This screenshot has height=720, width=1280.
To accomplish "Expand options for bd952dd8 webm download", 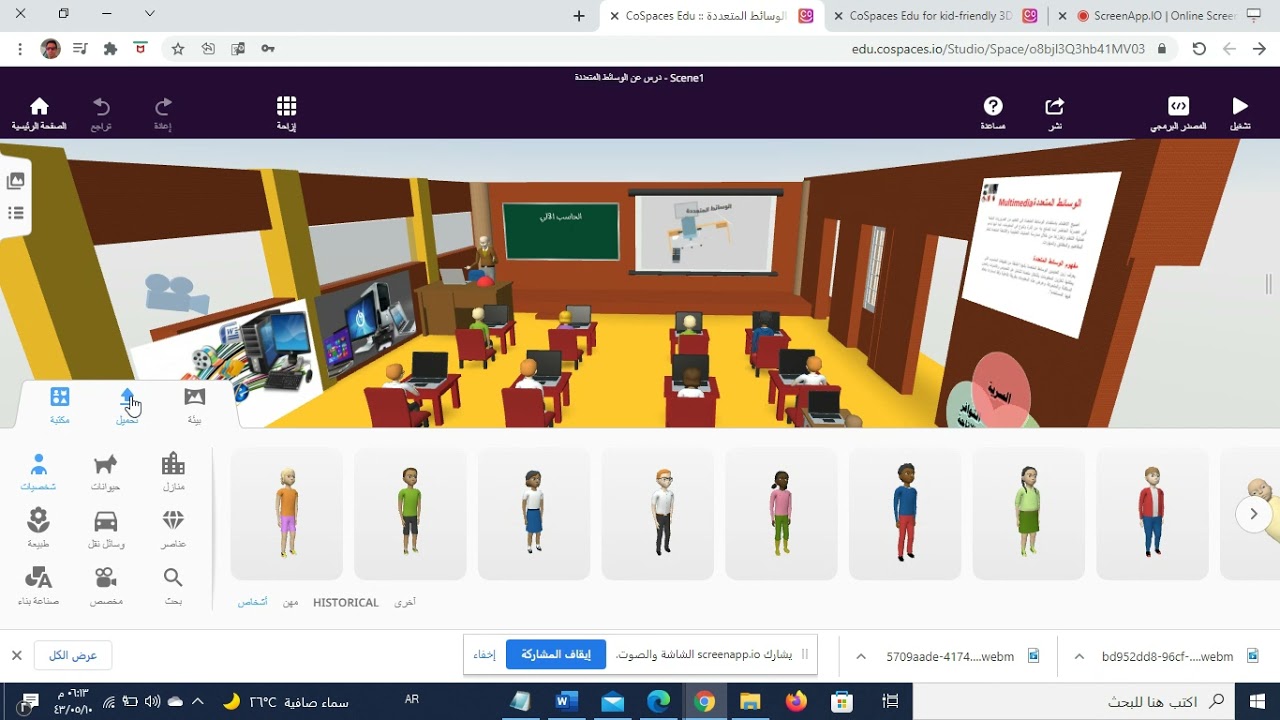I will point(1079,656).
